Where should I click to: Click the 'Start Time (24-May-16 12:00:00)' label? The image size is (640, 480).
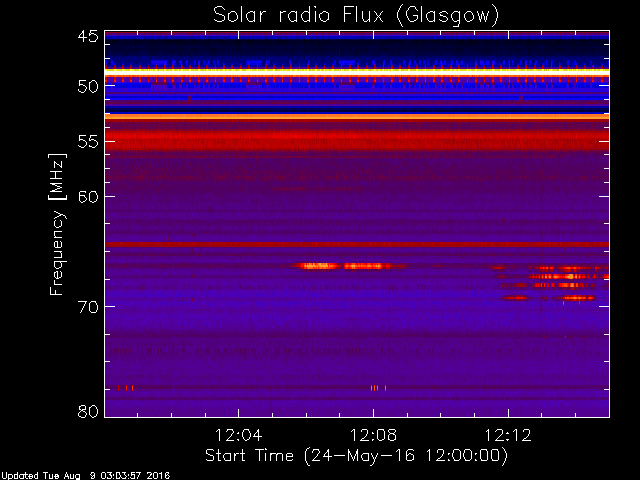tap(356, 455)
